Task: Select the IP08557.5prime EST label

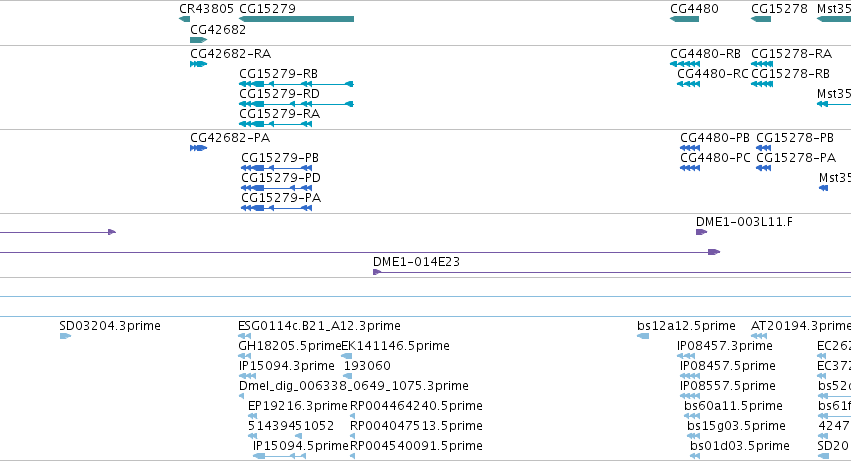Action: coord(728,387)
